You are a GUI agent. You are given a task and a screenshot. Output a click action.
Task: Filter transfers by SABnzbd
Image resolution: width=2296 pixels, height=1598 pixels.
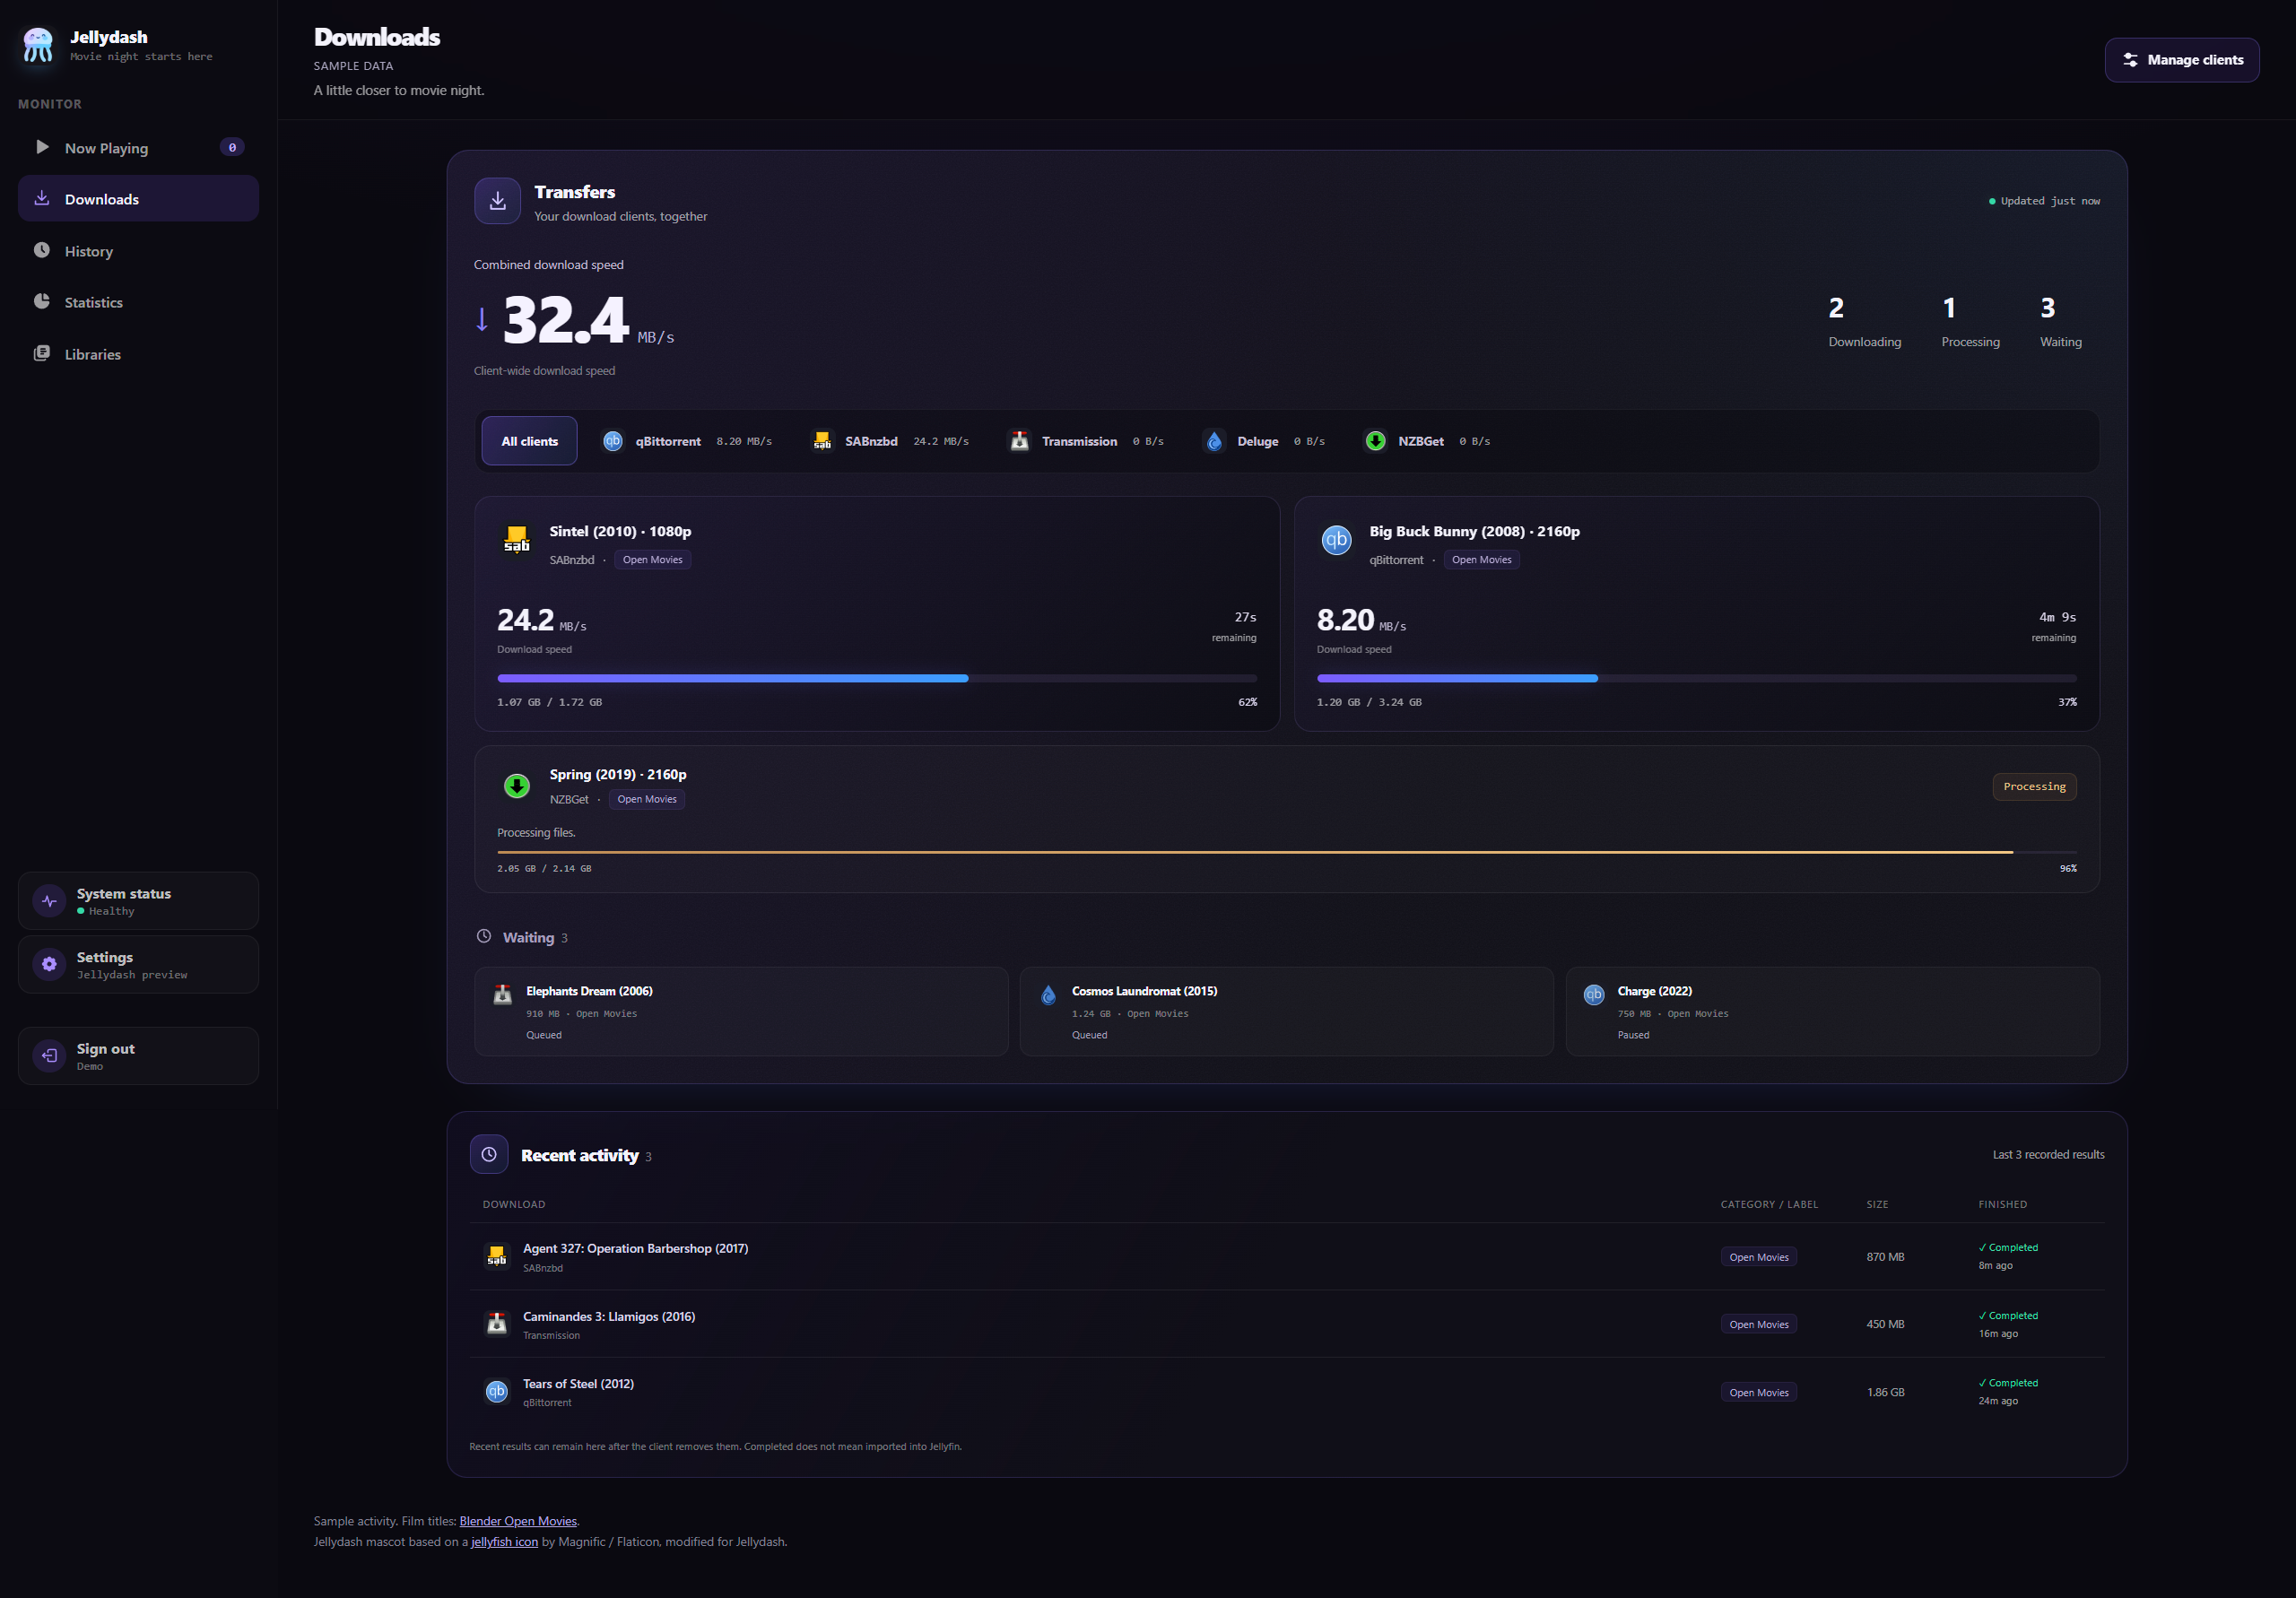(890, 441)
